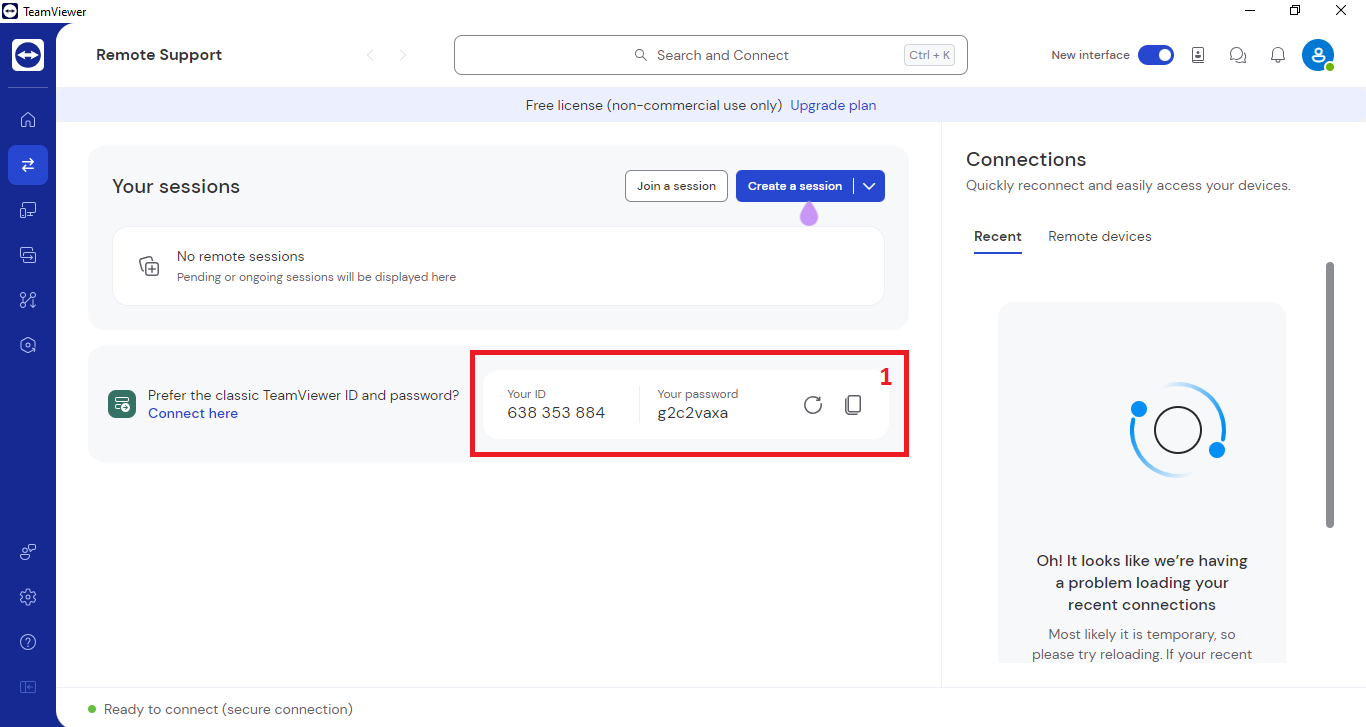This screenshot has height=727, width=1366.
Task: Click the add session icon in No remote sessions
Action: [149, 266]
